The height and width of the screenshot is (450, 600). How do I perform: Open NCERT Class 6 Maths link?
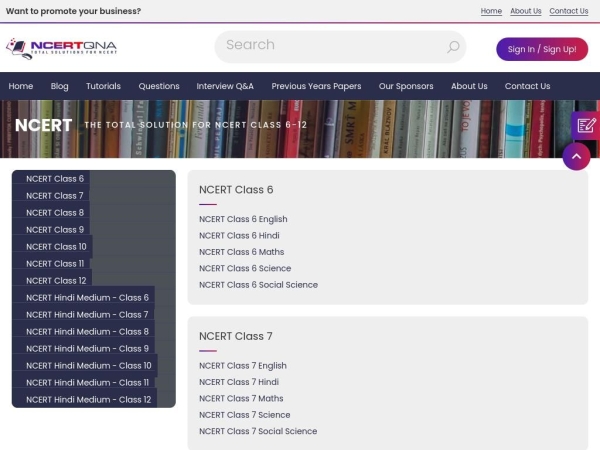[x=241, y=252]
